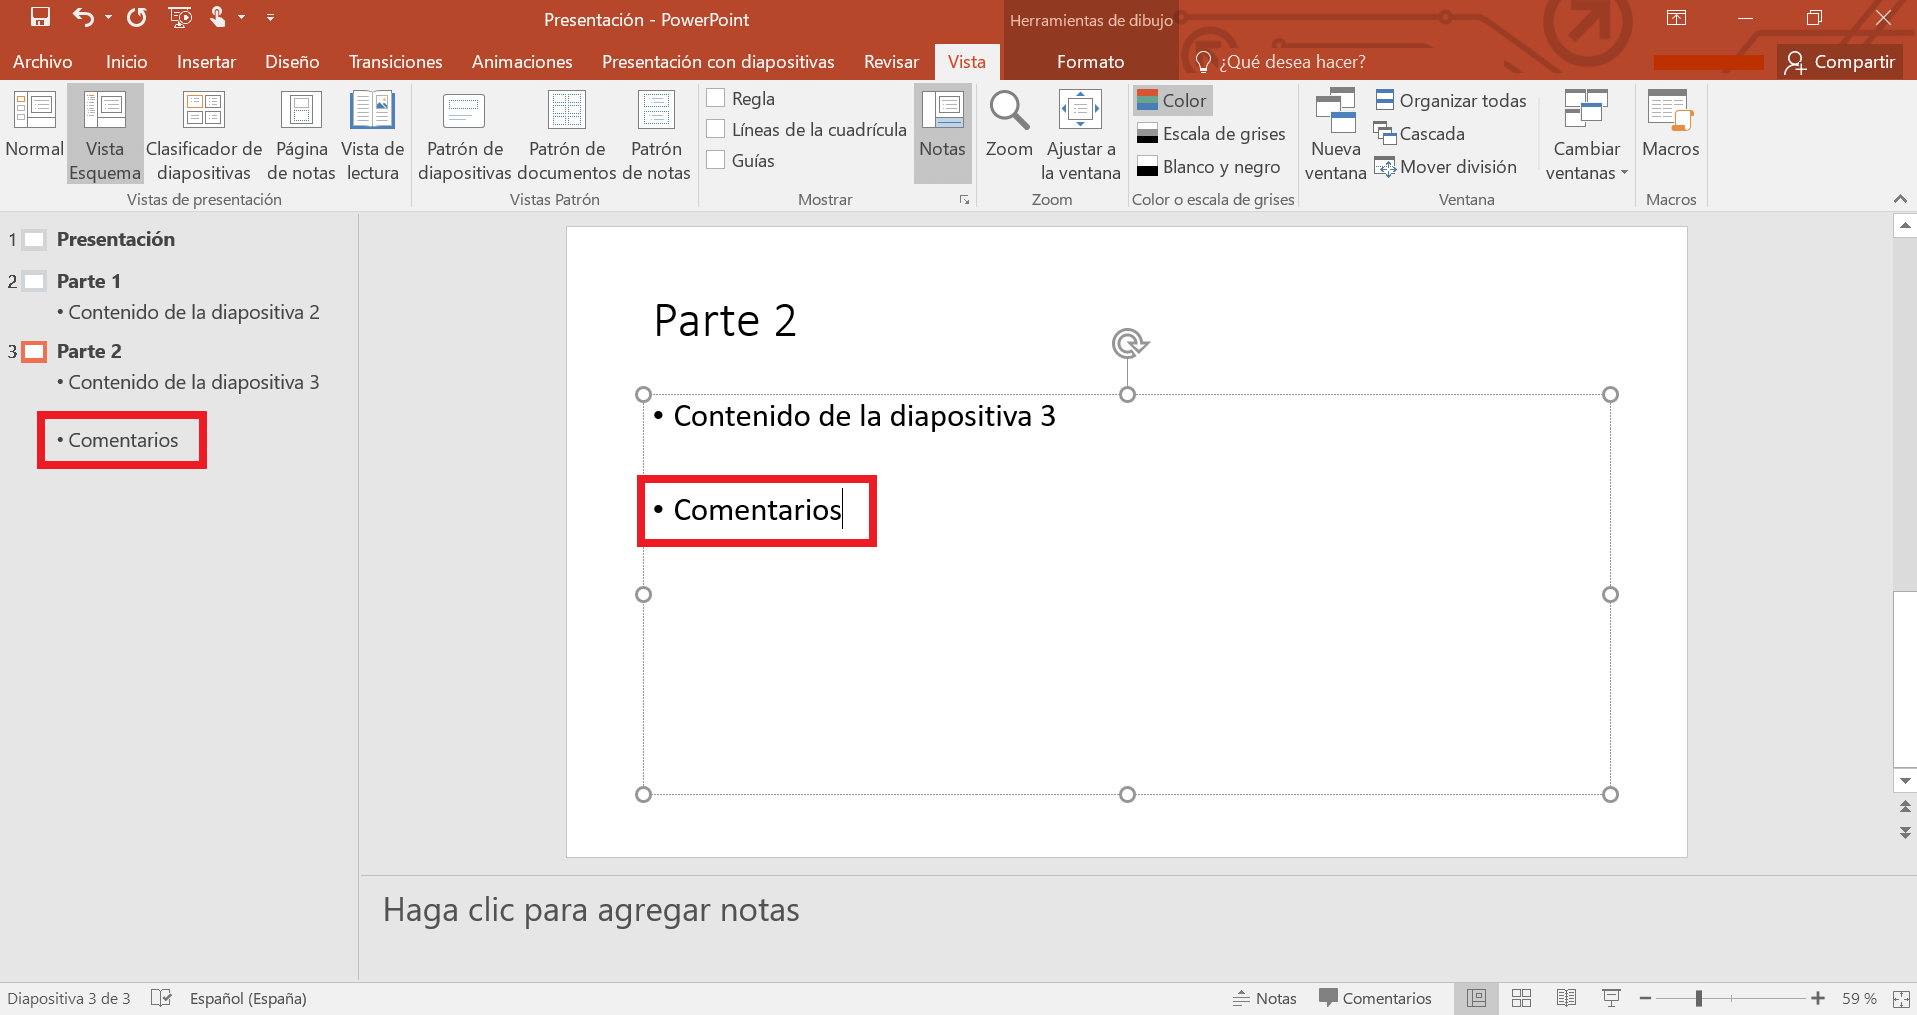
Task: Select Color display mode
Action: click(x=1172, y=101)
